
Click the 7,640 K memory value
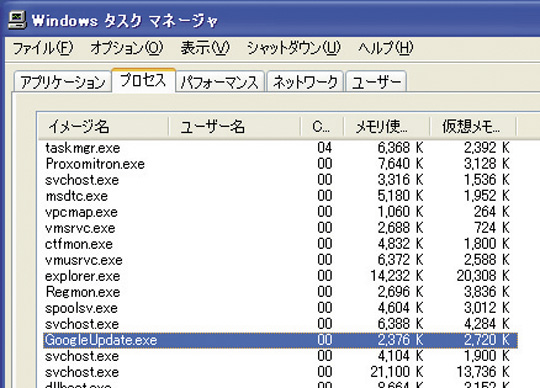(x=401, y=164)
